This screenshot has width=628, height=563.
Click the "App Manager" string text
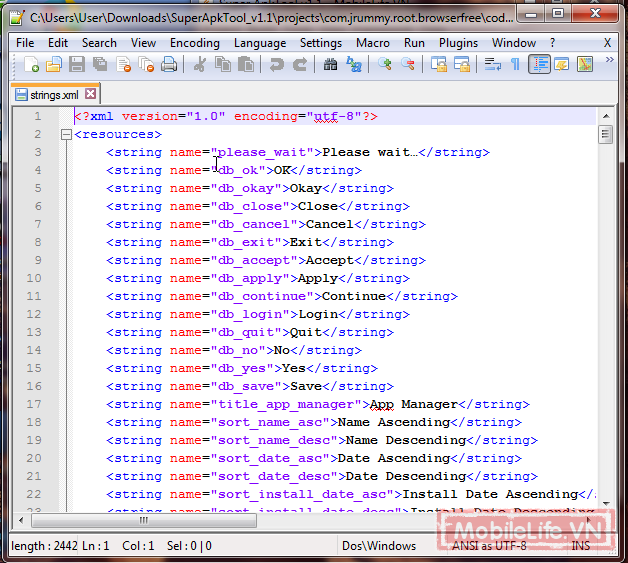coord(413,404)
